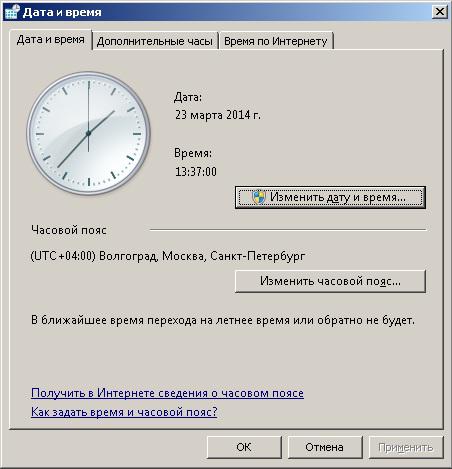Select the Дата и время tab

tap(50, 40)
